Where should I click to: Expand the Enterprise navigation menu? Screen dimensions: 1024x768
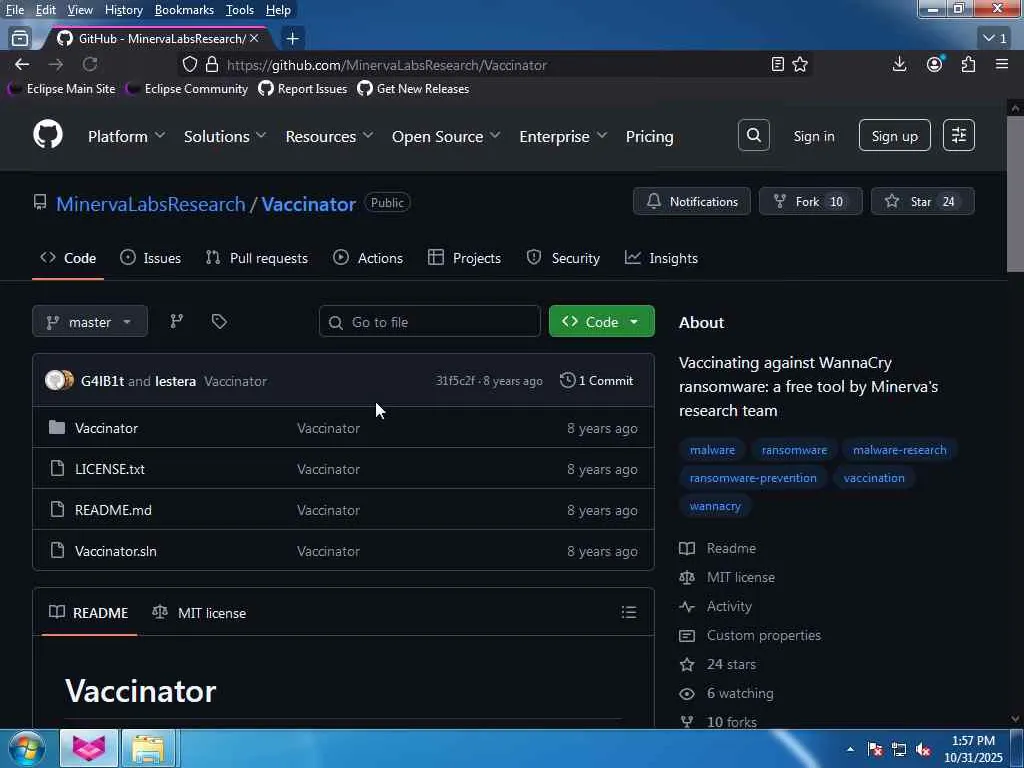[x=563, y=136]
